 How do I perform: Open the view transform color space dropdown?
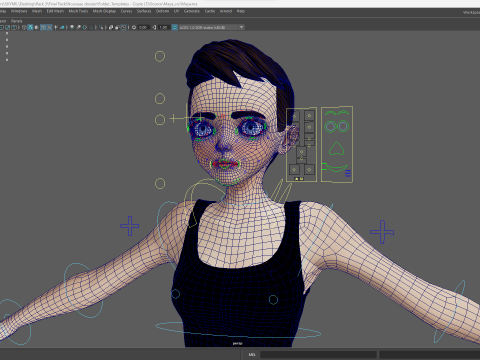(212, 27)
